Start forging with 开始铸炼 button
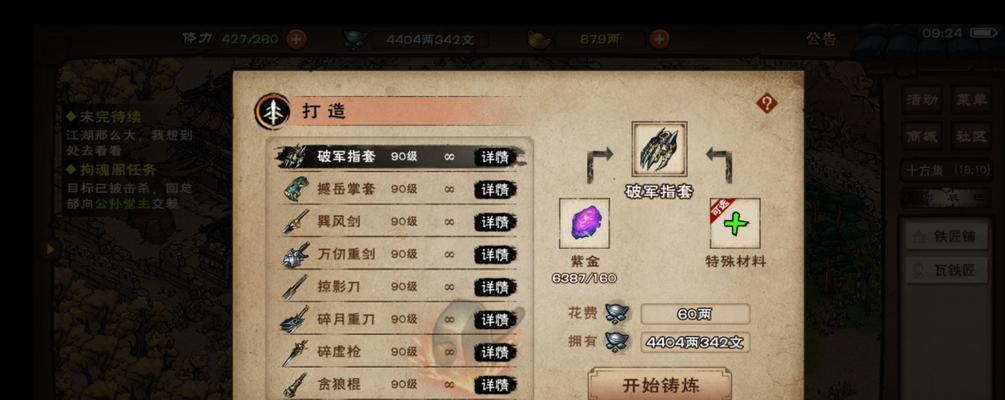This screenshot has height=400, width=1005. 660,385
